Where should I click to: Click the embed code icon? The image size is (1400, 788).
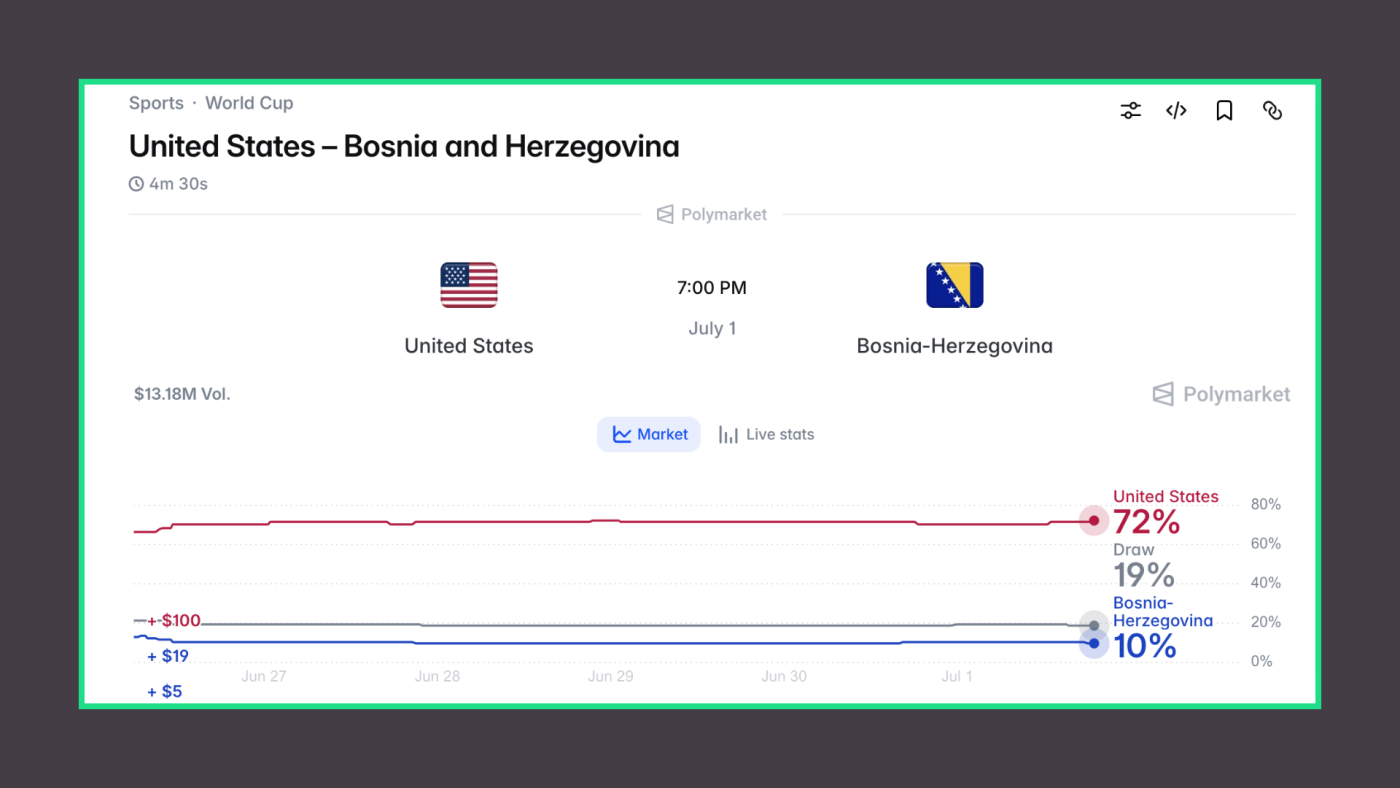[1177, 111]
